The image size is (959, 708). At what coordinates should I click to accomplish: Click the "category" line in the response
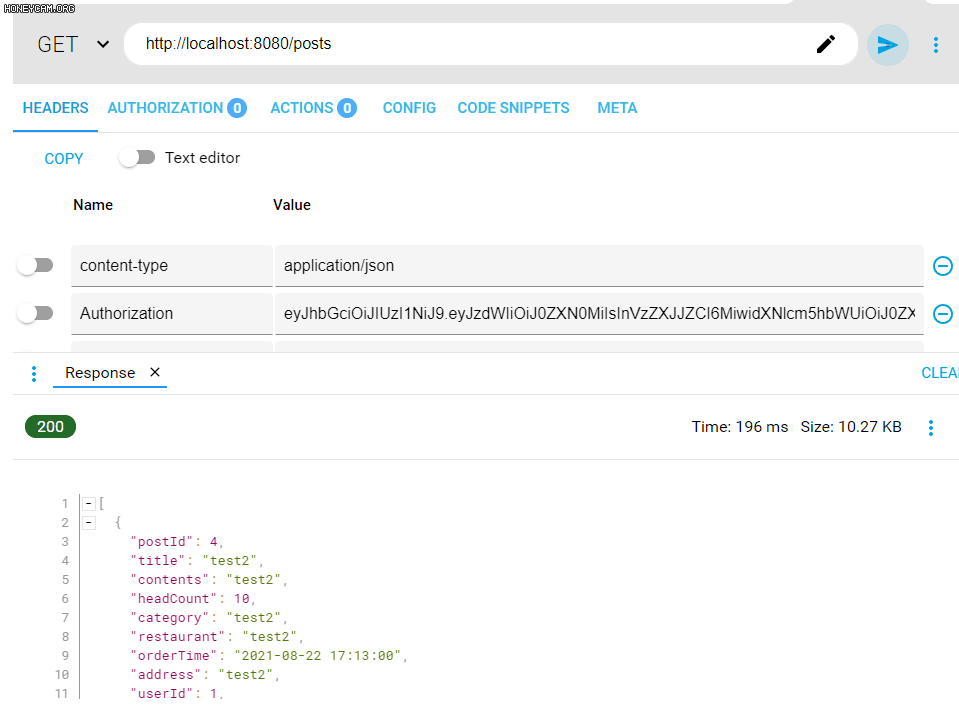point(209,618)
